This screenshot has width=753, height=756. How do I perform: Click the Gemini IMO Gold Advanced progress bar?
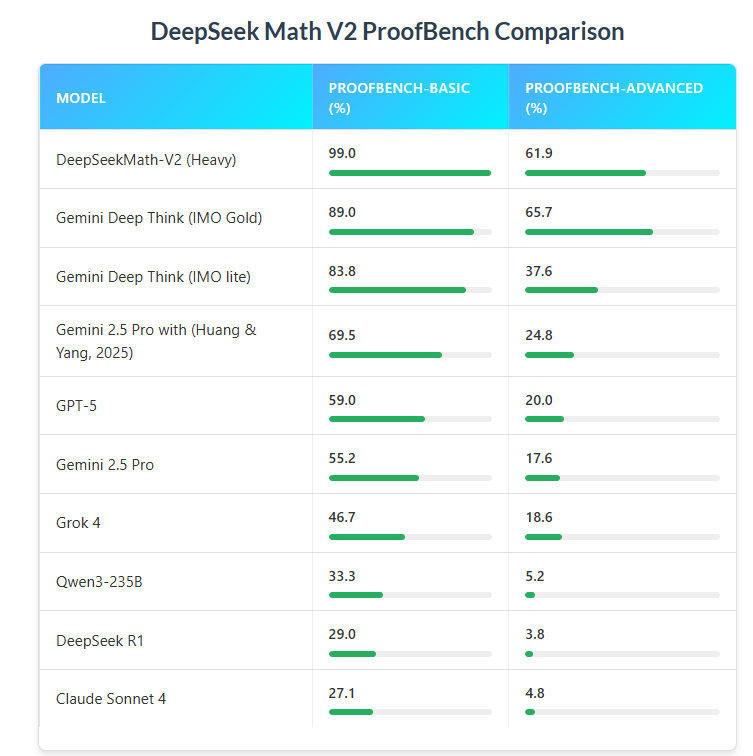(621, 232)
